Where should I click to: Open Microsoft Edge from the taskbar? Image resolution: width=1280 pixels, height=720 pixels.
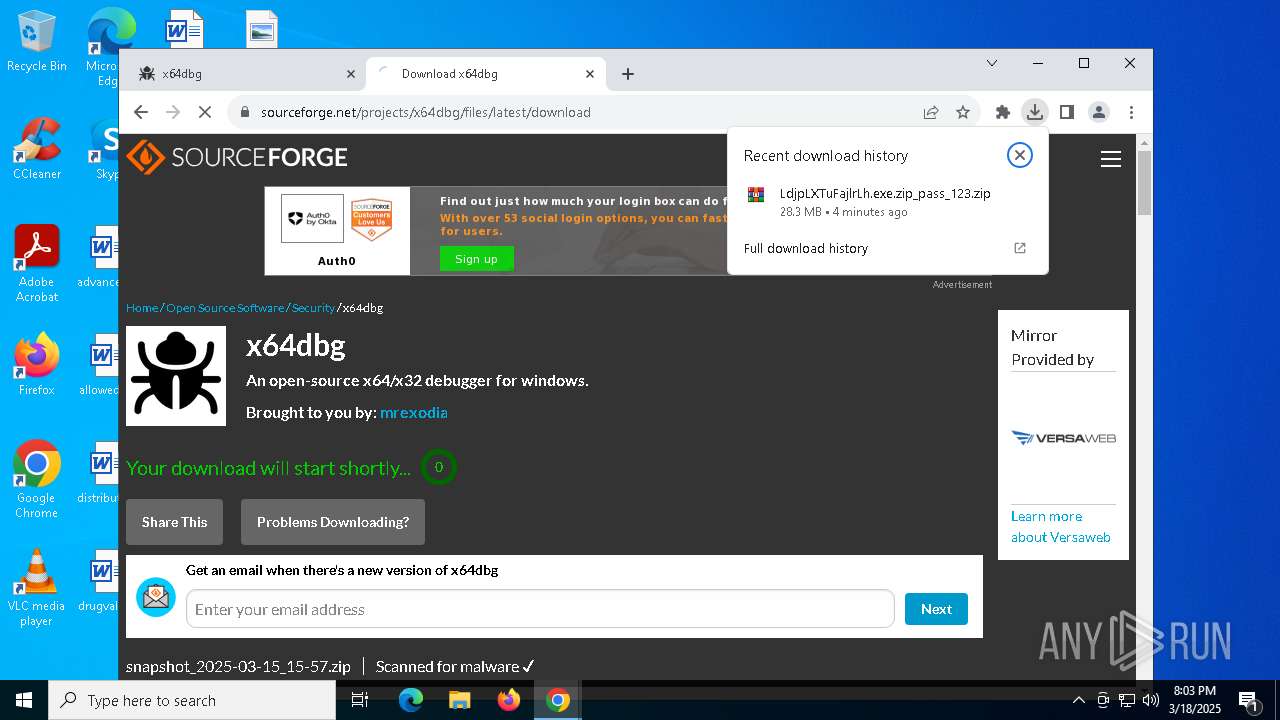[x=411, y=700]
